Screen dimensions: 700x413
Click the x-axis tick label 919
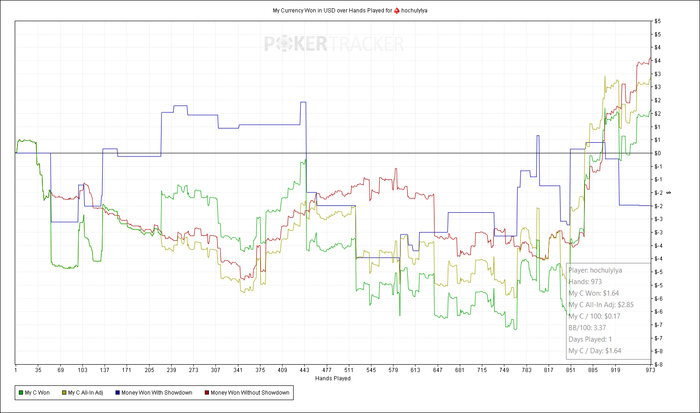click(x=616, y=370)
